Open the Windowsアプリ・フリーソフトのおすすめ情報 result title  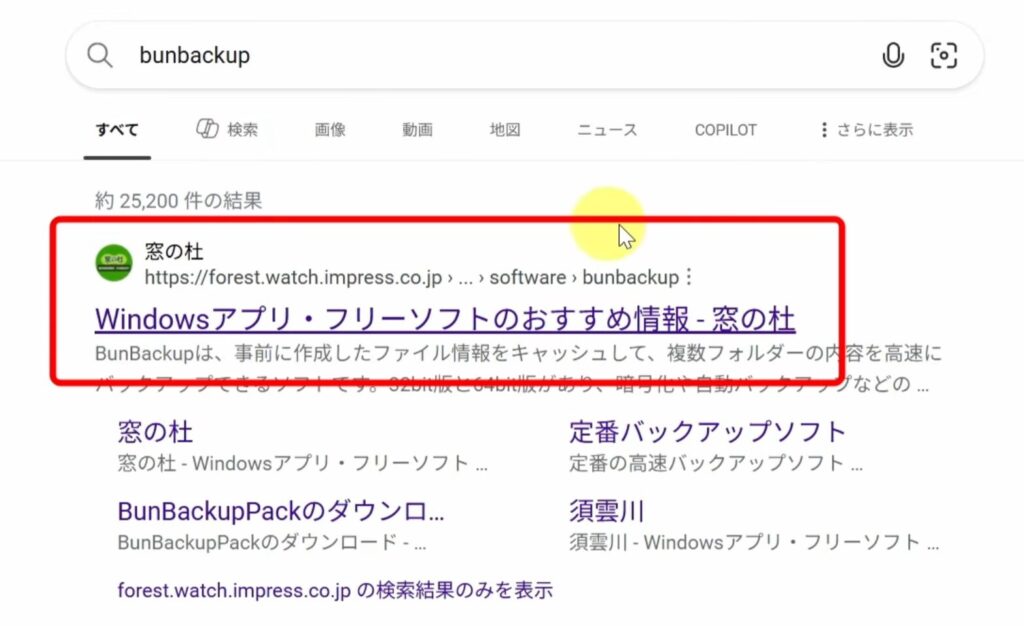445,319
